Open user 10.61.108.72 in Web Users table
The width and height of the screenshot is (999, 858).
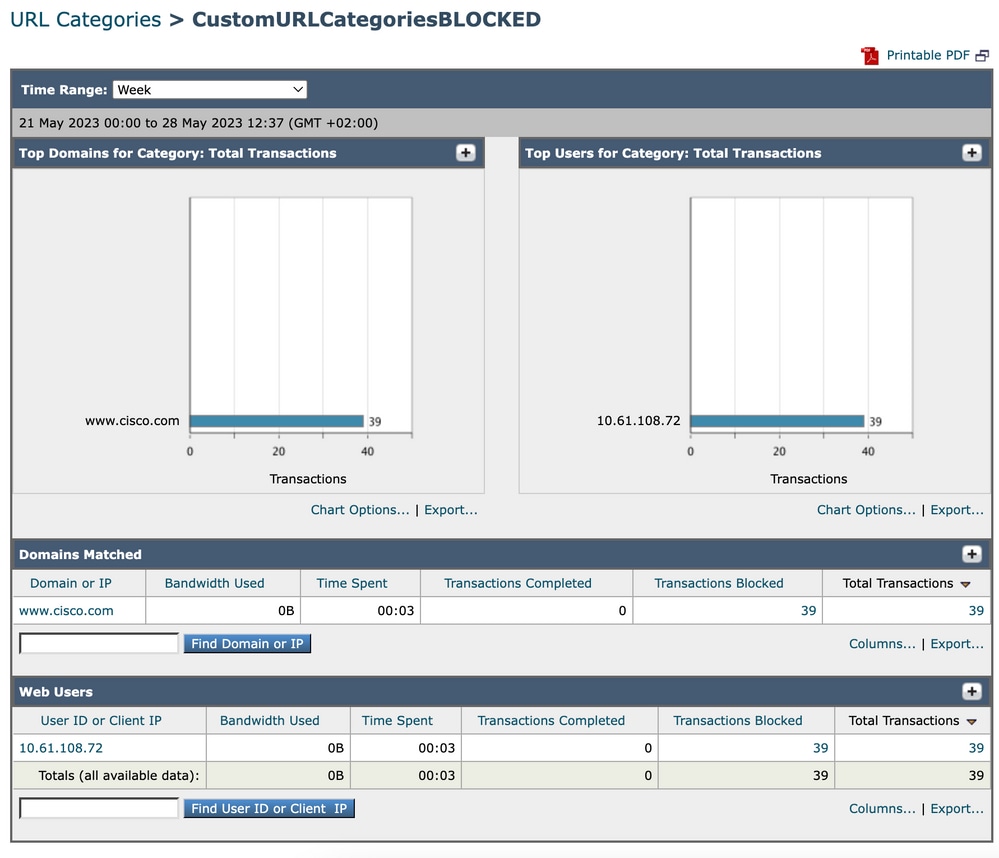click(61, 748)
